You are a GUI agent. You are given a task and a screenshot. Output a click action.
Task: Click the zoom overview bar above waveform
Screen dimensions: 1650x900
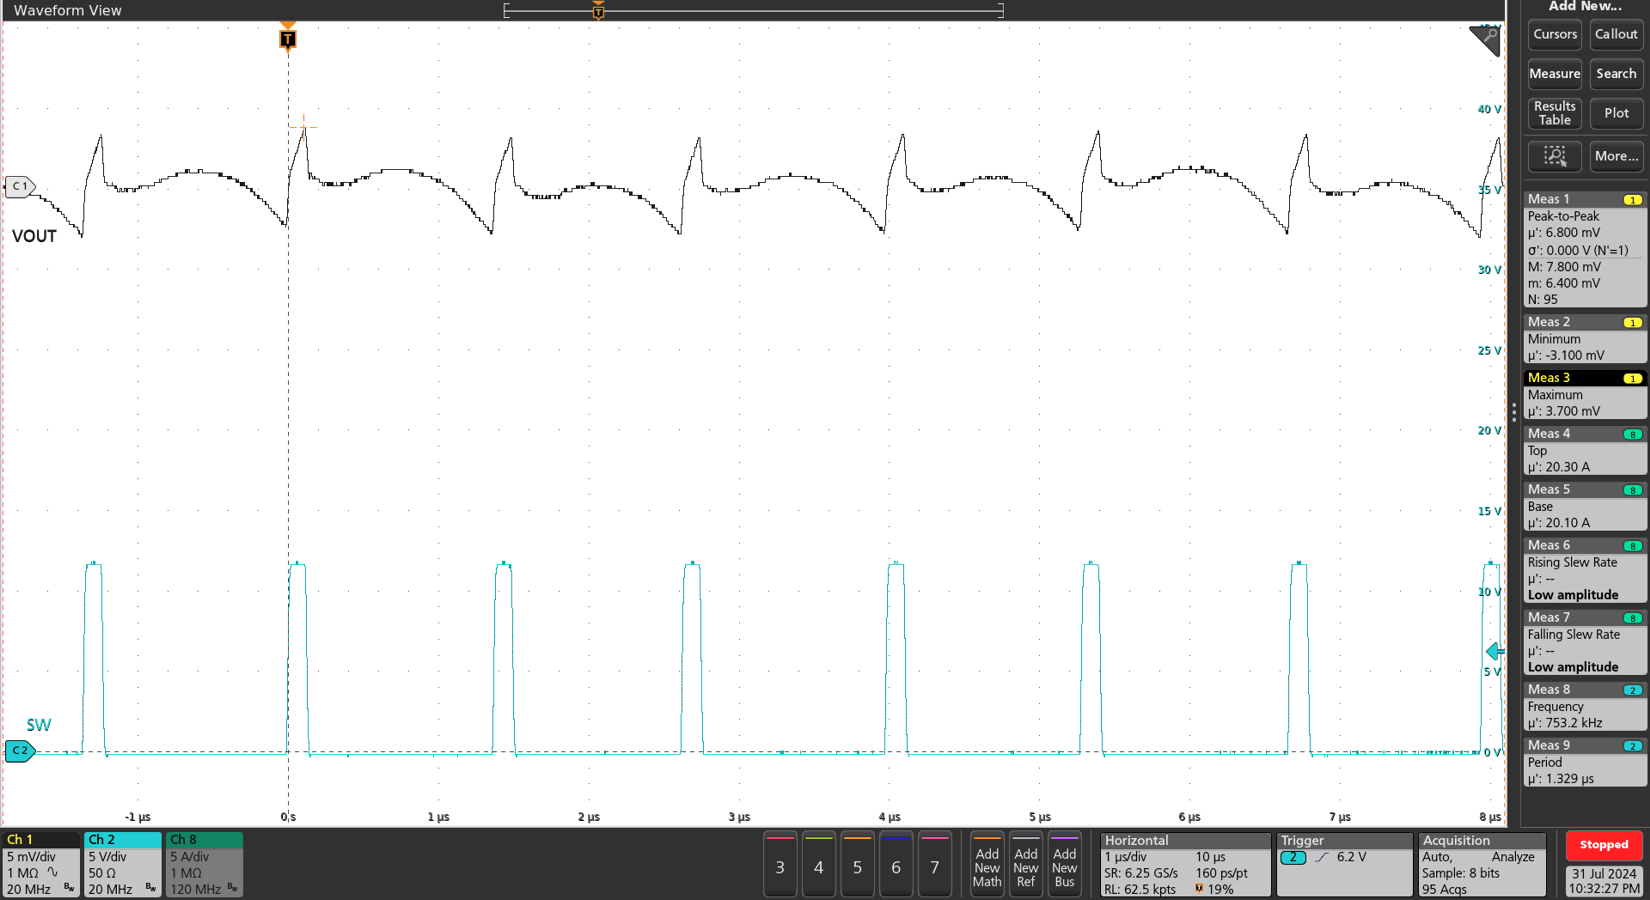click(753, 11)
